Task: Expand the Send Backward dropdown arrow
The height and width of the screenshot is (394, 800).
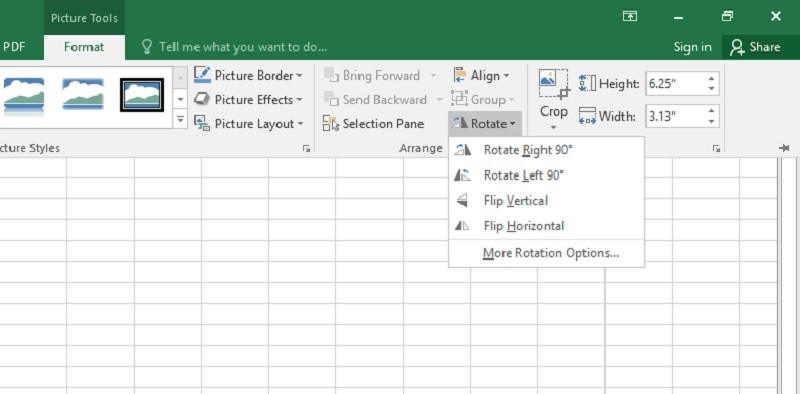Action: click(440, 100)
